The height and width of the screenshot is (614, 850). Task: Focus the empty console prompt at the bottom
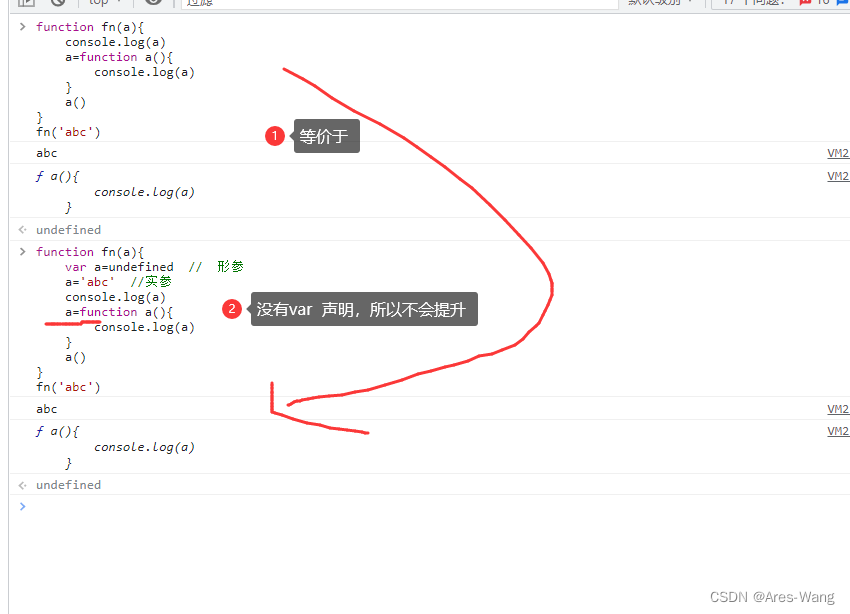[429, 507]
